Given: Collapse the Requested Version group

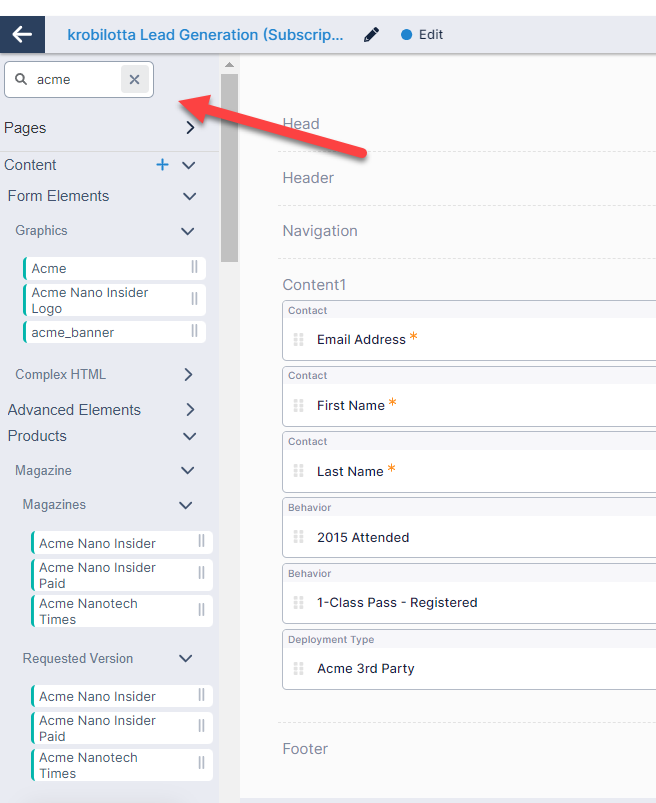Looking at the screenshot, I should pos(186,659).
